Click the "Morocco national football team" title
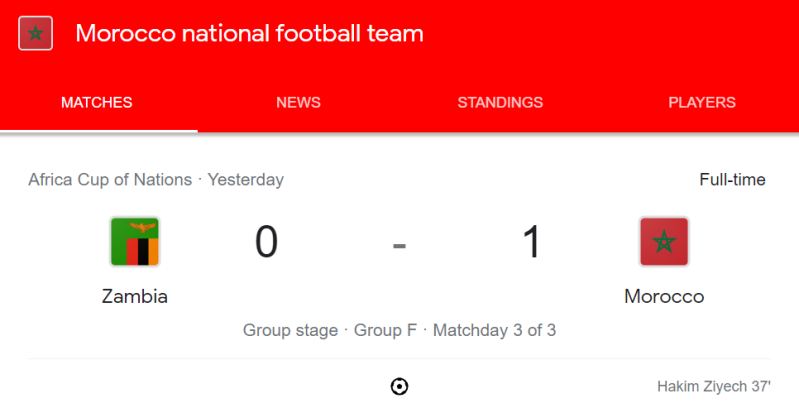Screen dimensions: 799x408 (249, 34)
